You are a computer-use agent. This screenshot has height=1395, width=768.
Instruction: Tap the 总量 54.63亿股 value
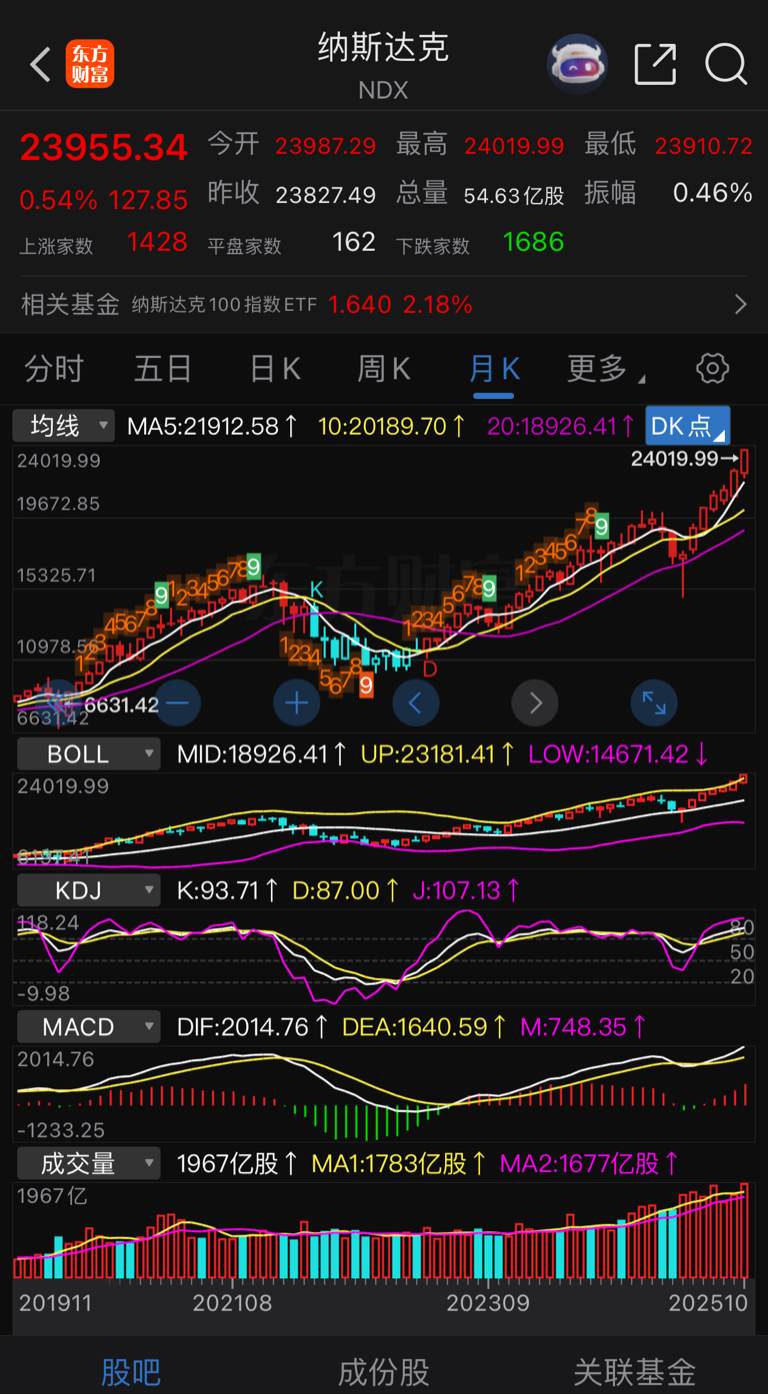(514, 195)
